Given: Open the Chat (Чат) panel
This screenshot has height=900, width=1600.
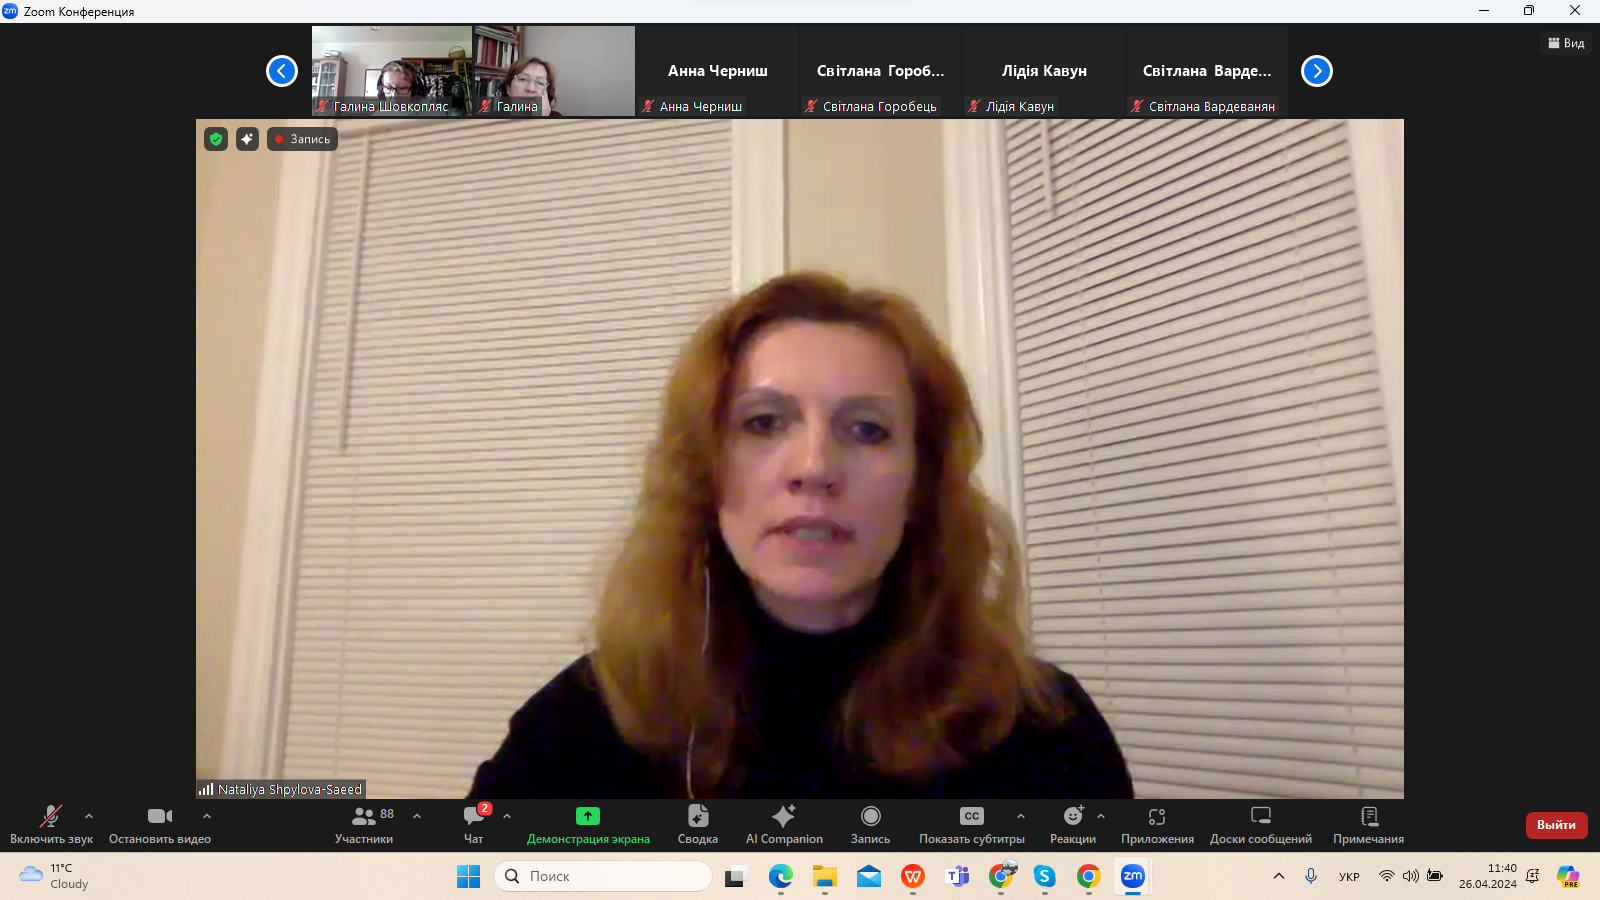Looking at the screenshot, I should (474, 824).
